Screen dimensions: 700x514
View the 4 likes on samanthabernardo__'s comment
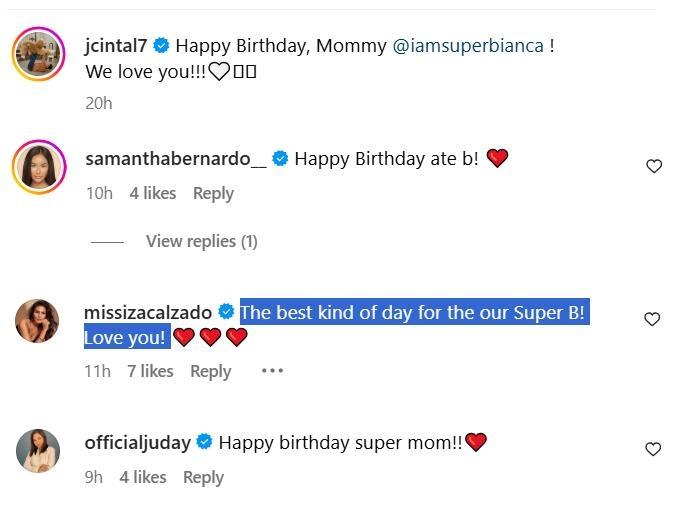153,193
